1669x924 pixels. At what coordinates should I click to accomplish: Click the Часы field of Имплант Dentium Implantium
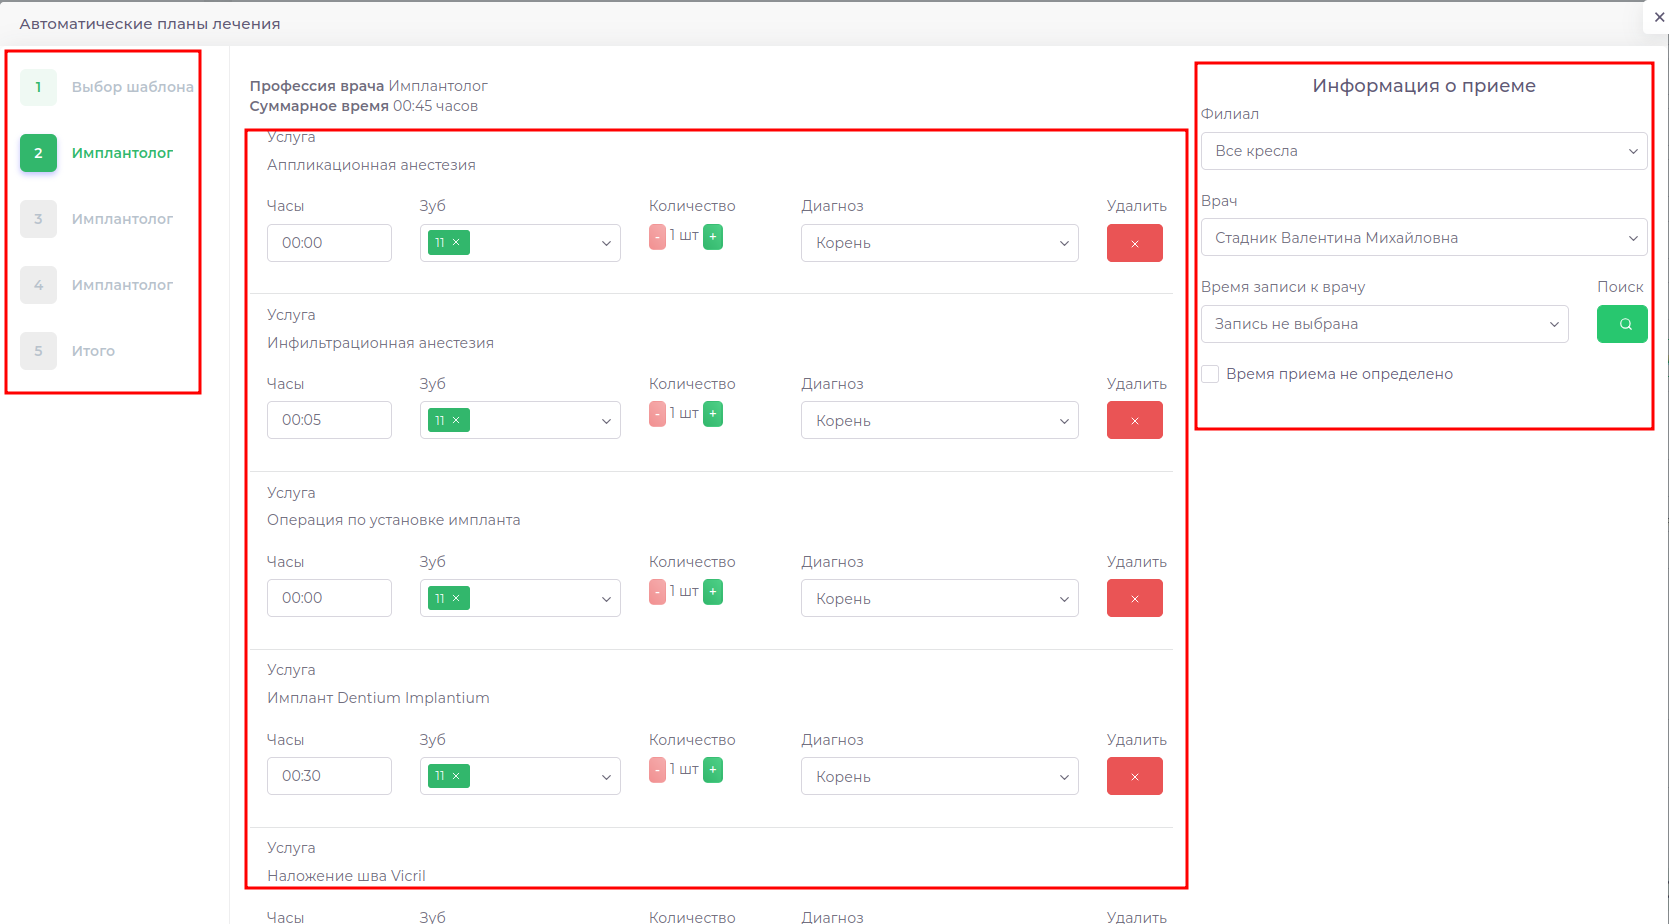[x=329, y=777]
